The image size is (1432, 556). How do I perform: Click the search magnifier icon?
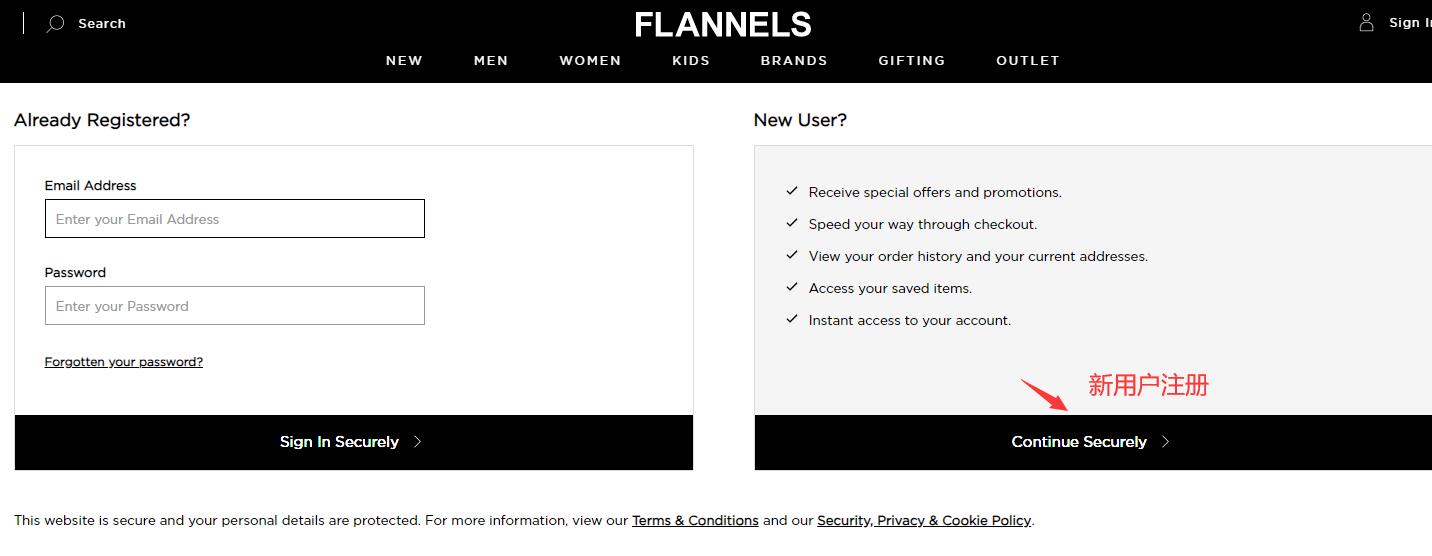(x=56, y=23)
